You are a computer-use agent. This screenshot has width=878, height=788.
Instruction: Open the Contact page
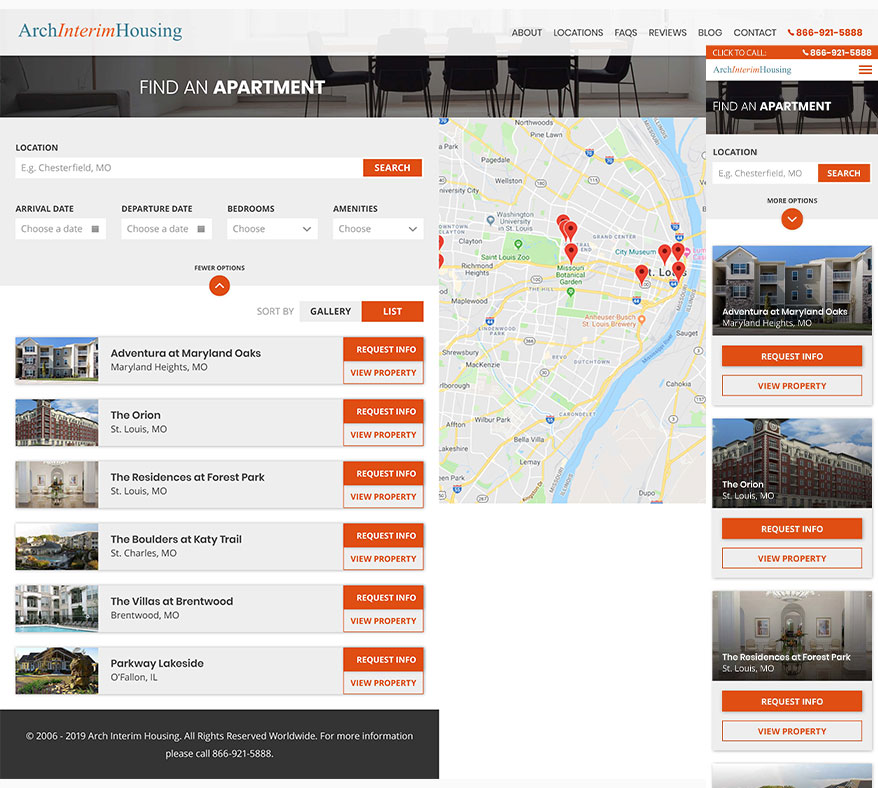tap(754, 32)
